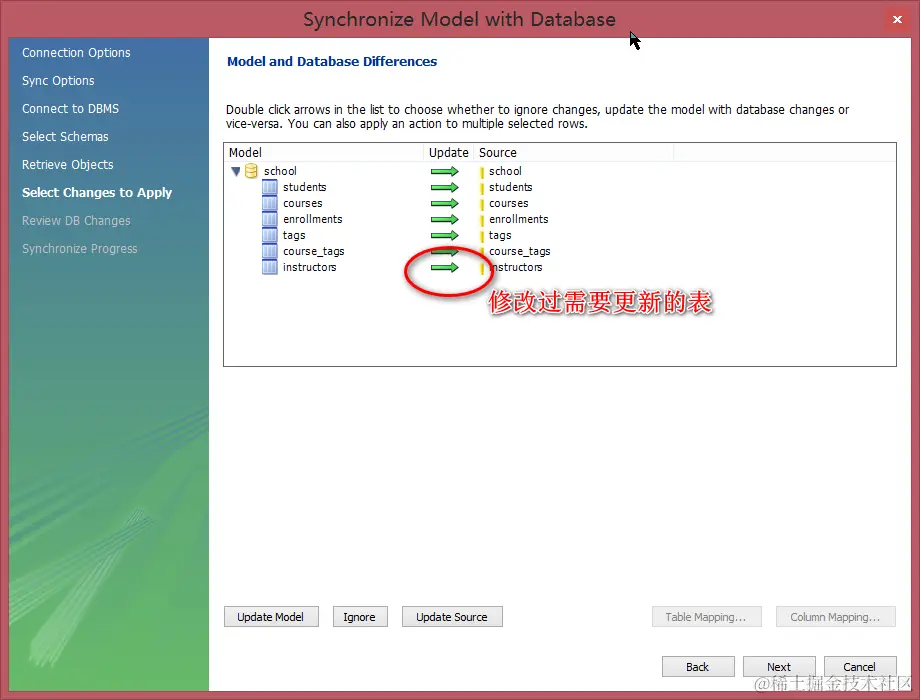Click the Update Source button
Screen dimensions: 920x700
(x=452, y=617)
